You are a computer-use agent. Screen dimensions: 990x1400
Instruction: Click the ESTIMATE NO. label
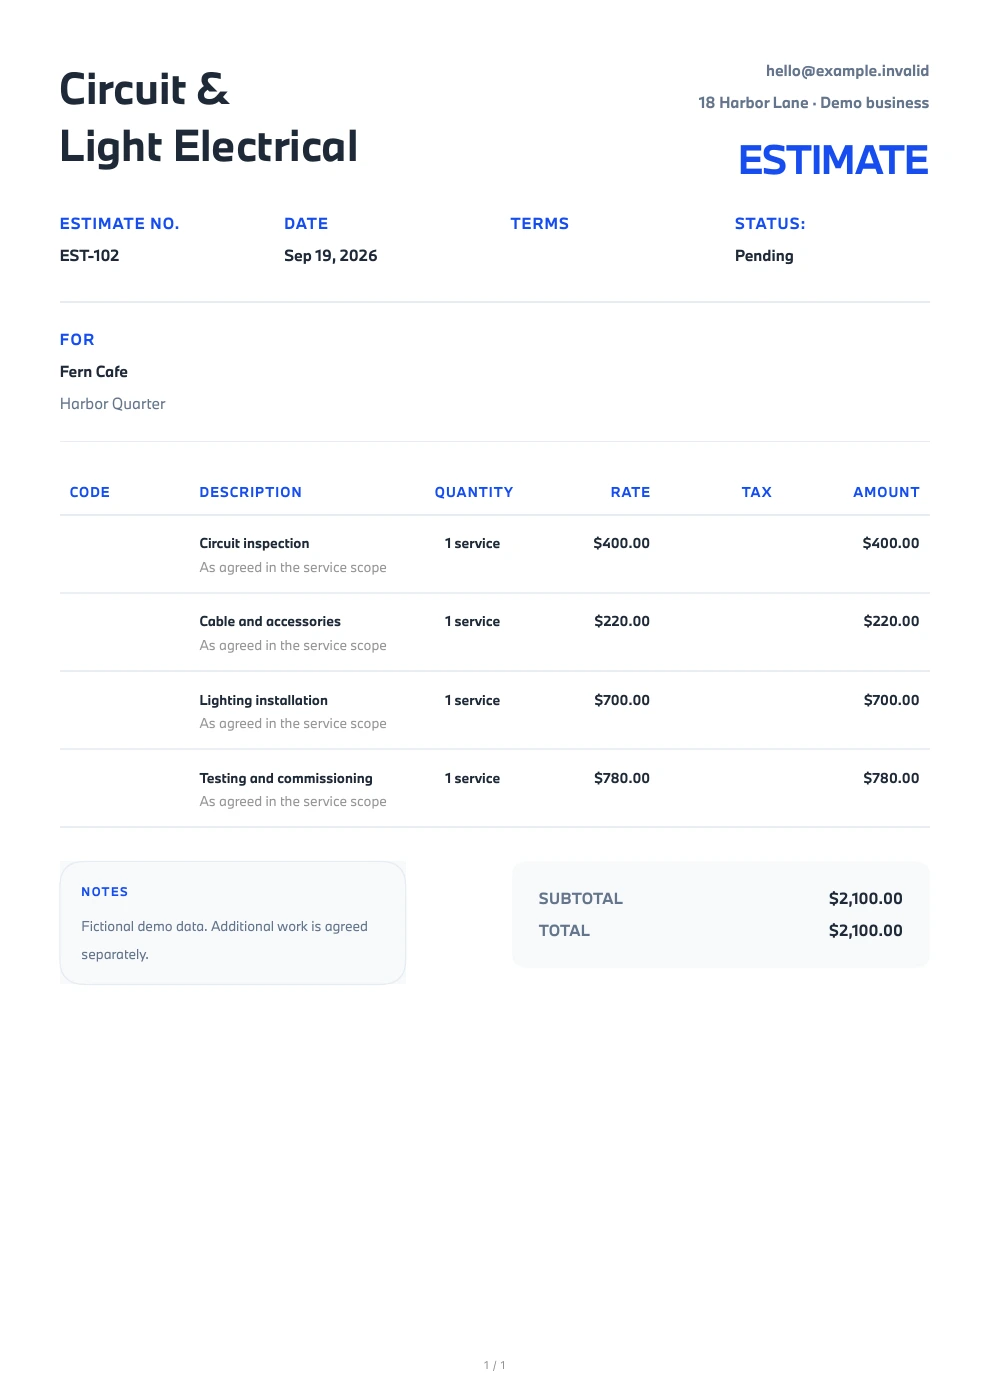pos(120,224)
